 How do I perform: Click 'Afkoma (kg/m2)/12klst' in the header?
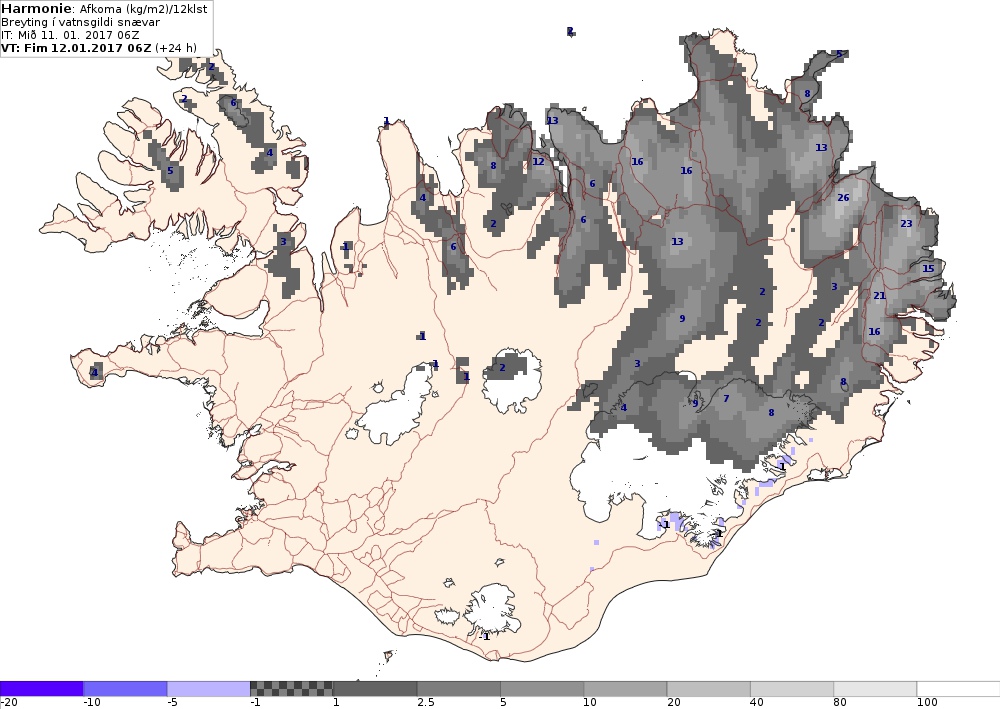143,10
